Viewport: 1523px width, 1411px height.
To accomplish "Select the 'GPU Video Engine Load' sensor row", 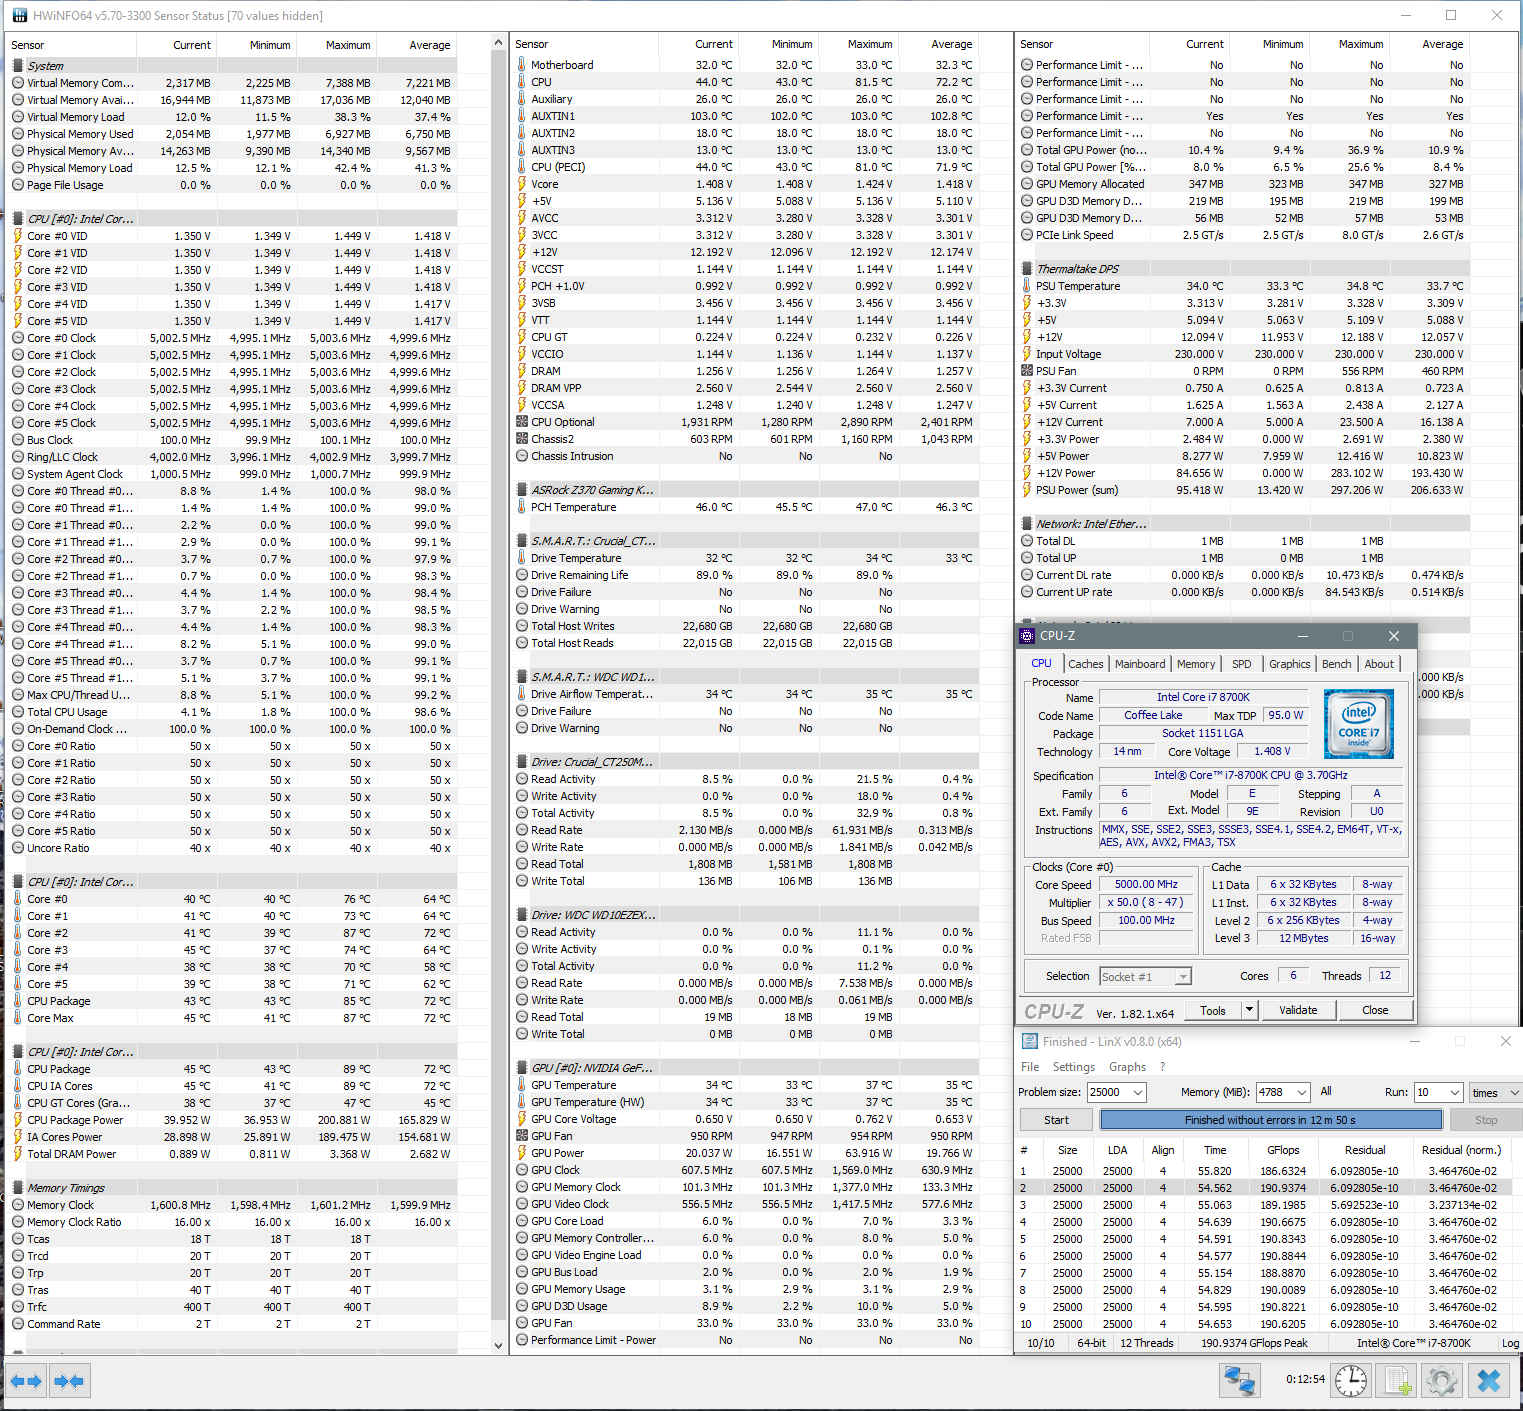I will (x=745, y=1255).
